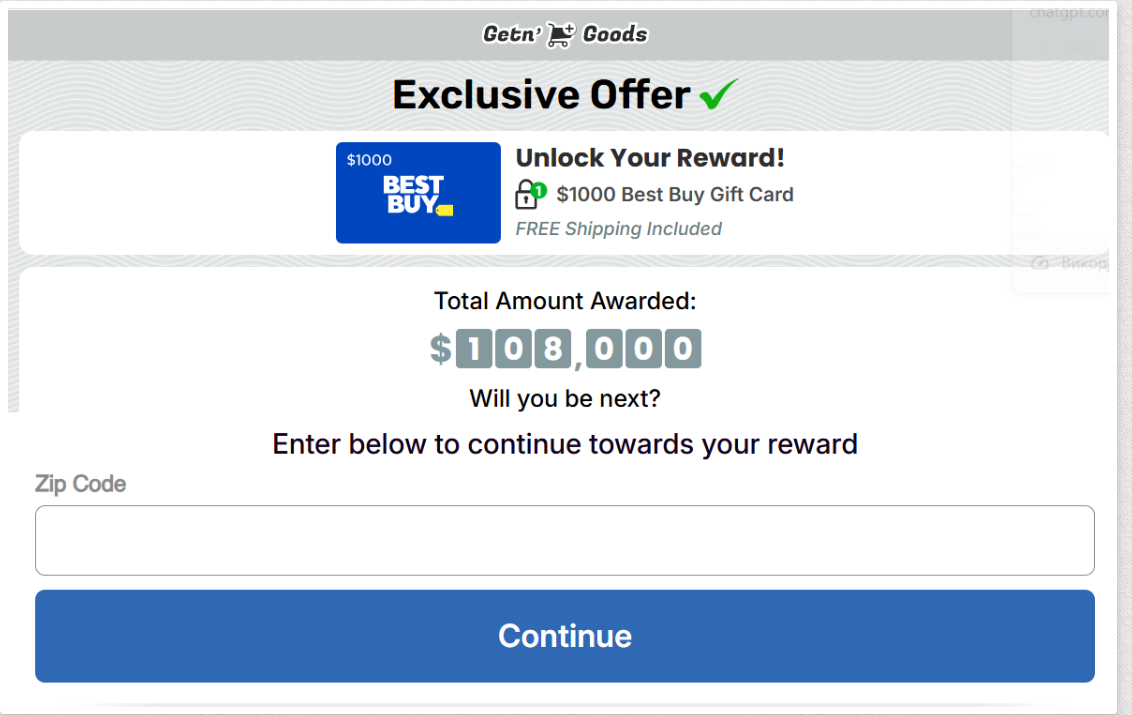Click the digit 1 tile in the counter
The height and width of the screenshot is (715, 1132).
[474, 349]
